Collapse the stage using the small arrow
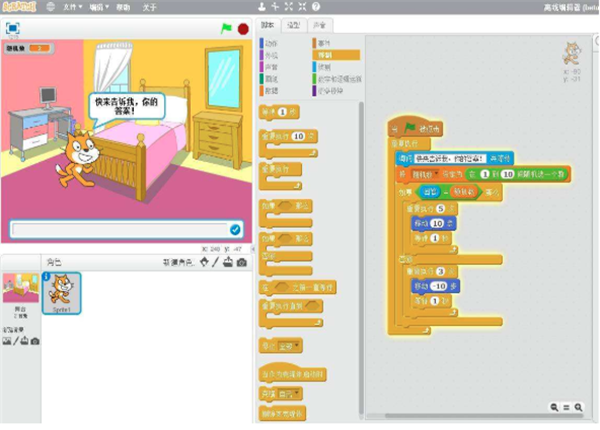Viewport: 600px width, 430px height. coord(253,249)
